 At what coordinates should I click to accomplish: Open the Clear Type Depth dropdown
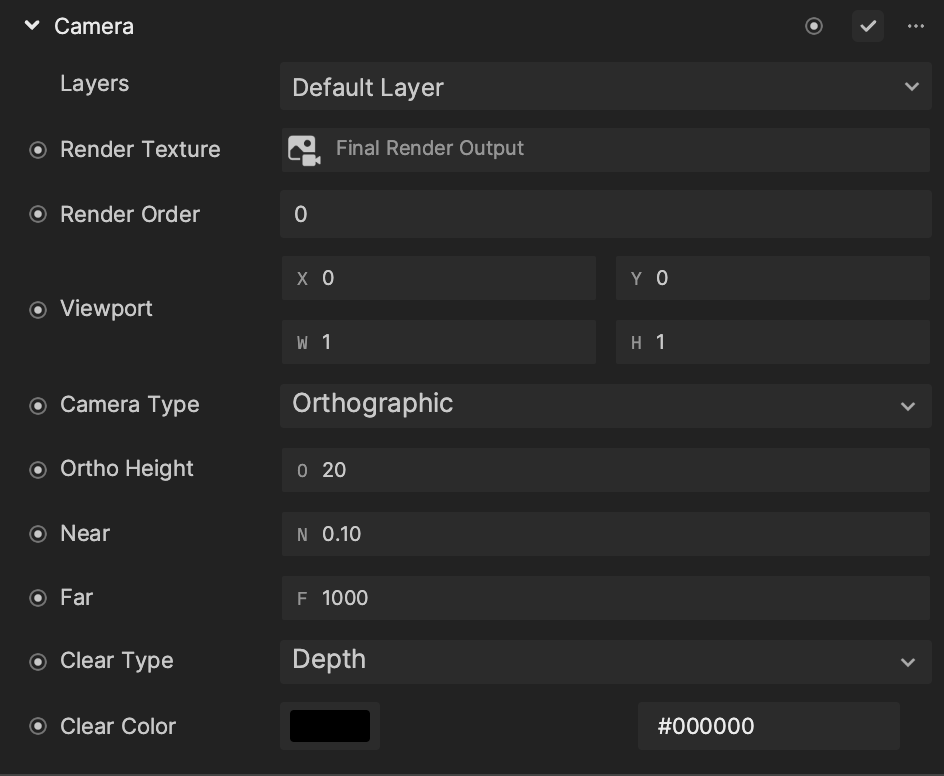(x=606, y=662)
